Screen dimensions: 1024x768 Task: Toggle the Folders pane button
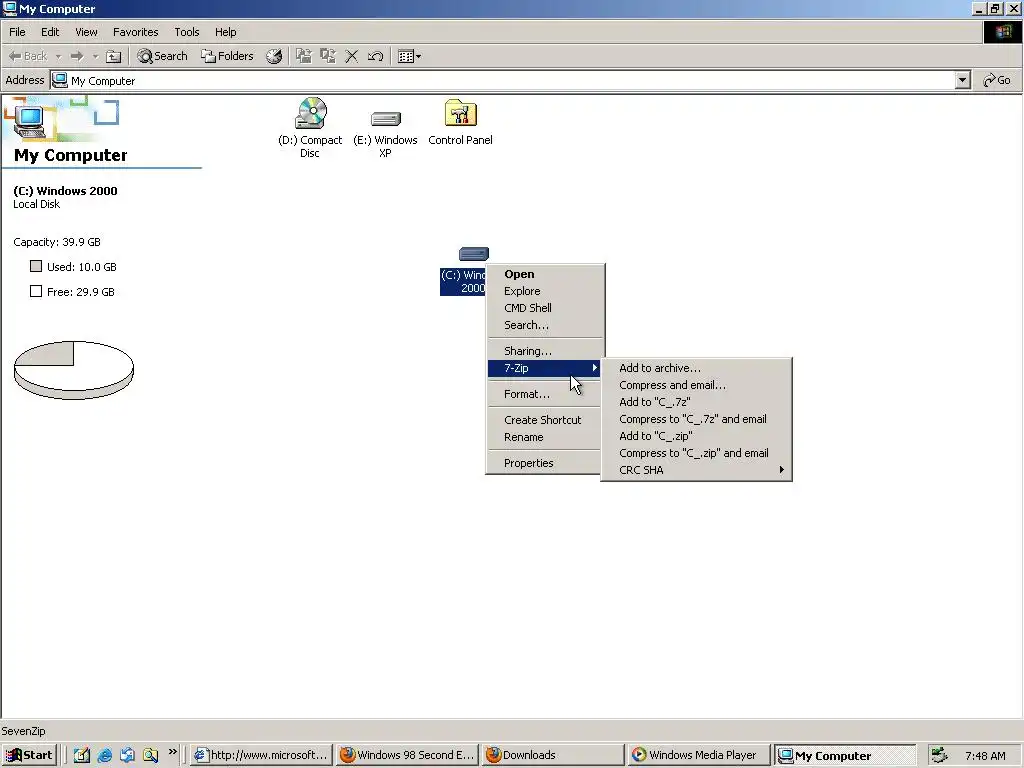click(227, 56)
